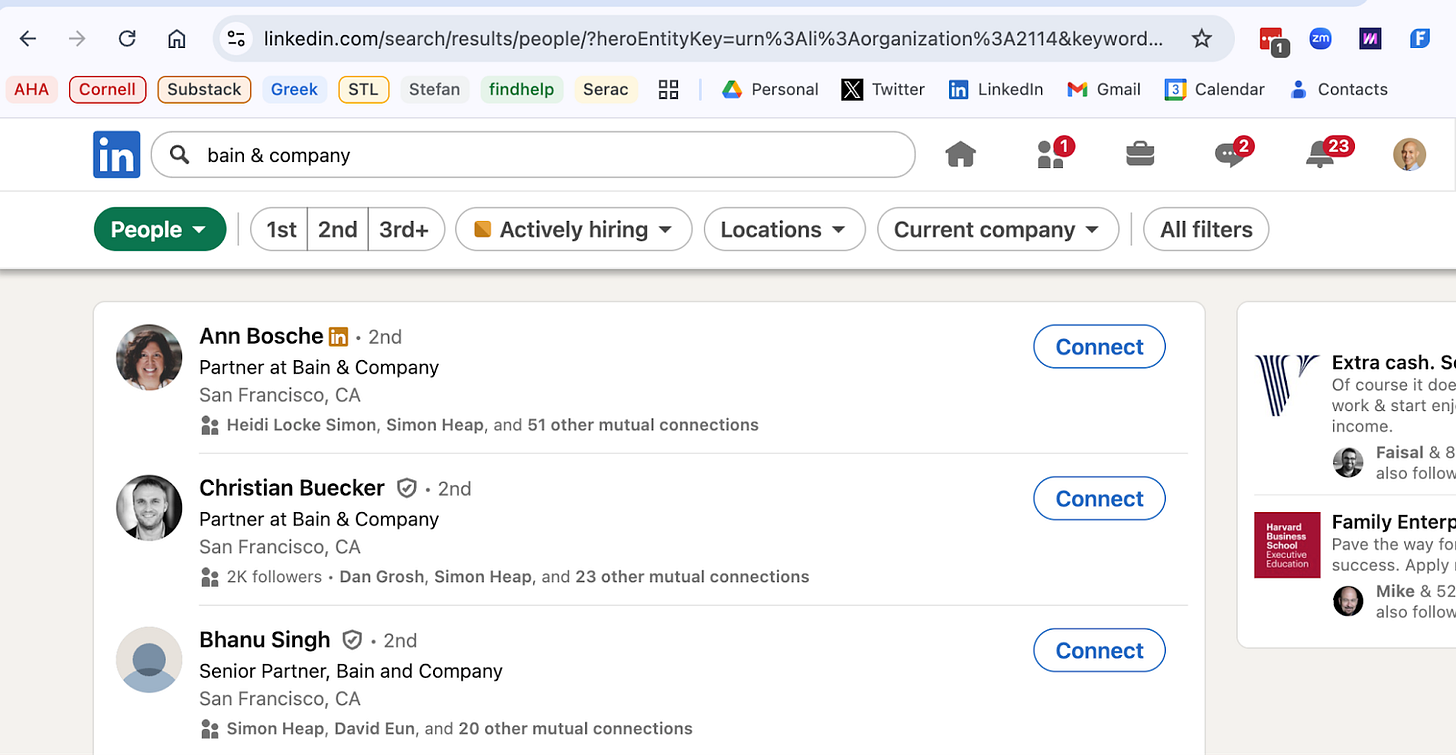Image resolution: width=1456 pixels, height=755 pixels.
Task: Open Christian Buecker's profile photo
Action: pyautogui.click(x=149, y=508)
